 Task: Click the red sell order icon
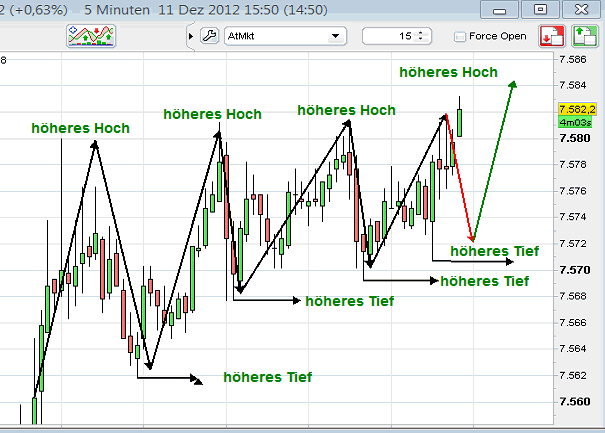coord(552,36)
